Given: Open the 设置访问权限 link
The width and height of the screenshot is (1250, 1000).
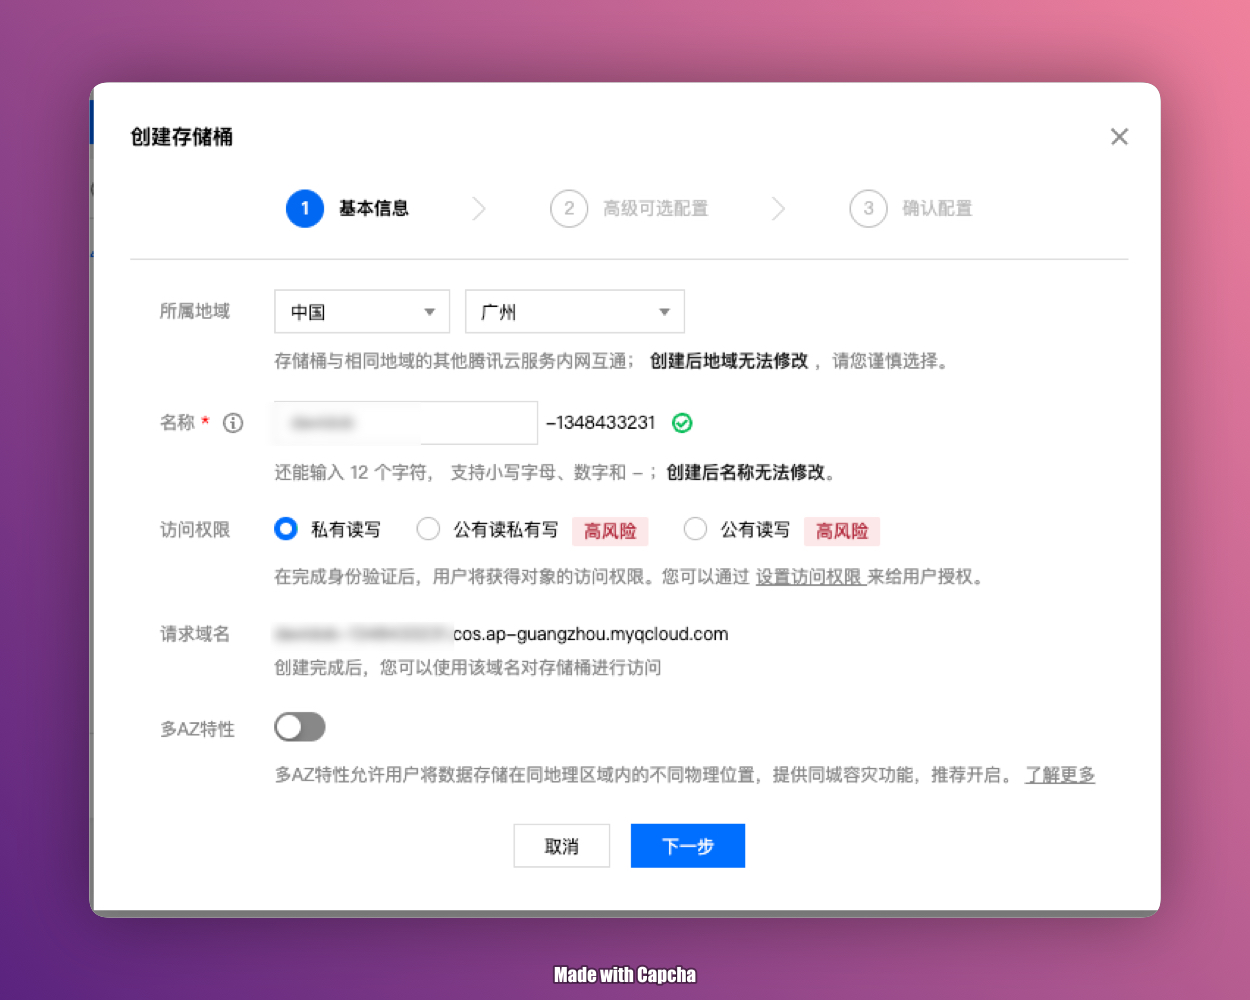Looking at the screenshot, I should (x=808, y=577).
